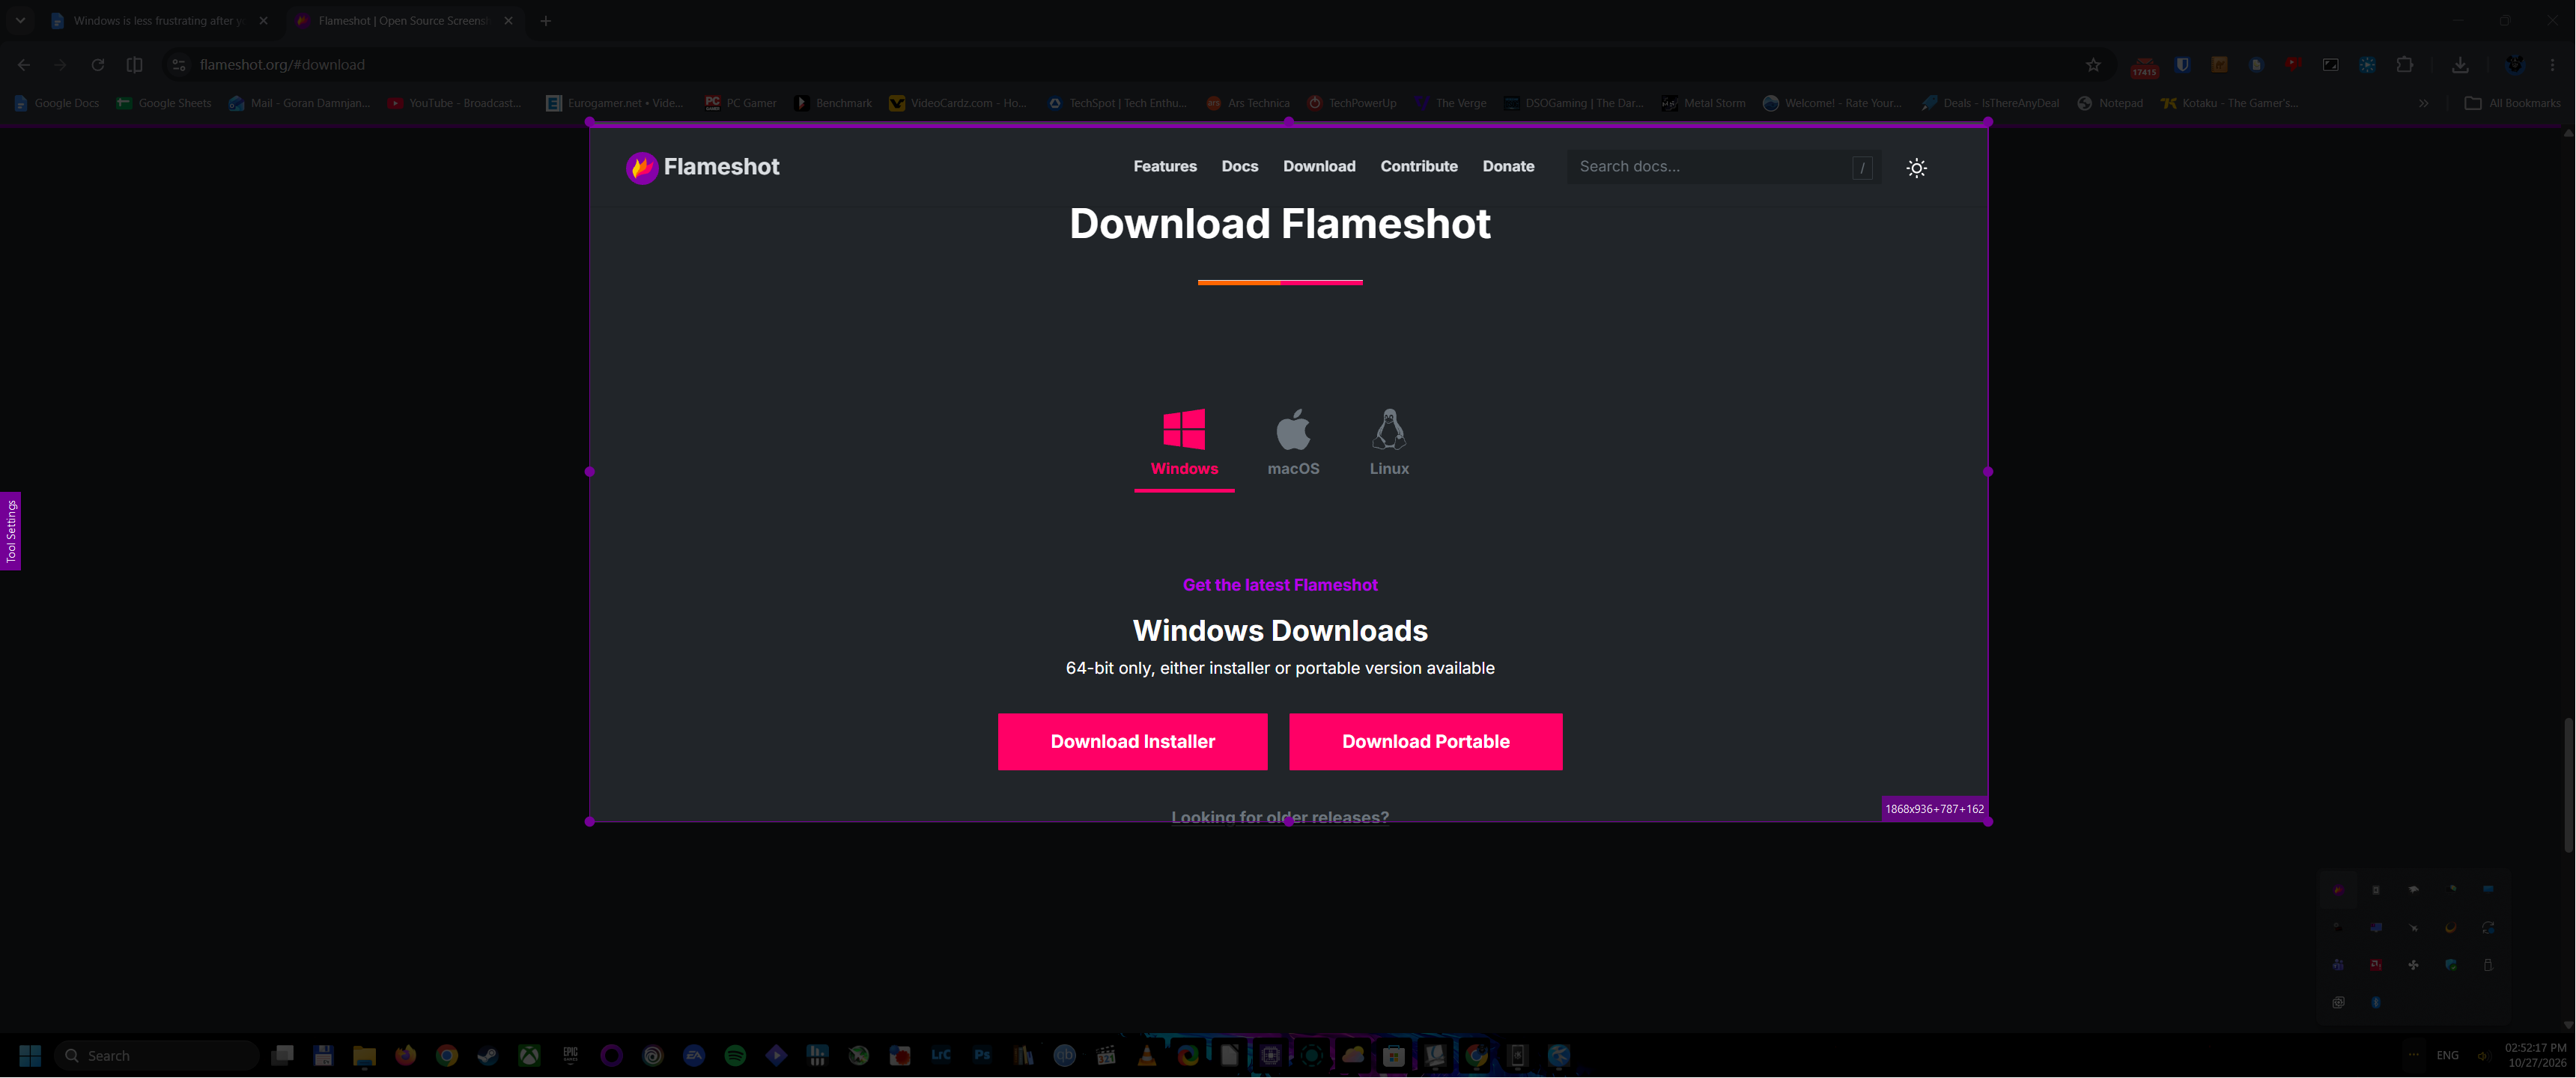Open the PC Gamer bookmark

tap(741, 103)
